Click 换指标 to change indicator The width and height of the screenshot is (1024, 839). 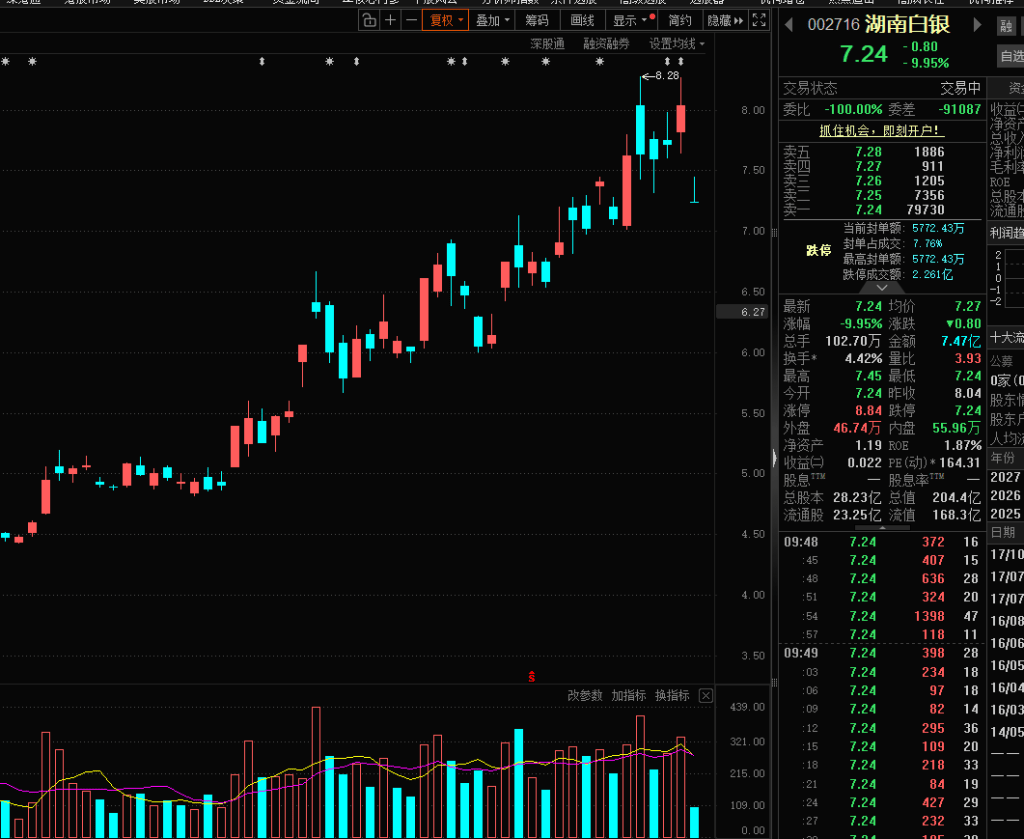point(673,696)
